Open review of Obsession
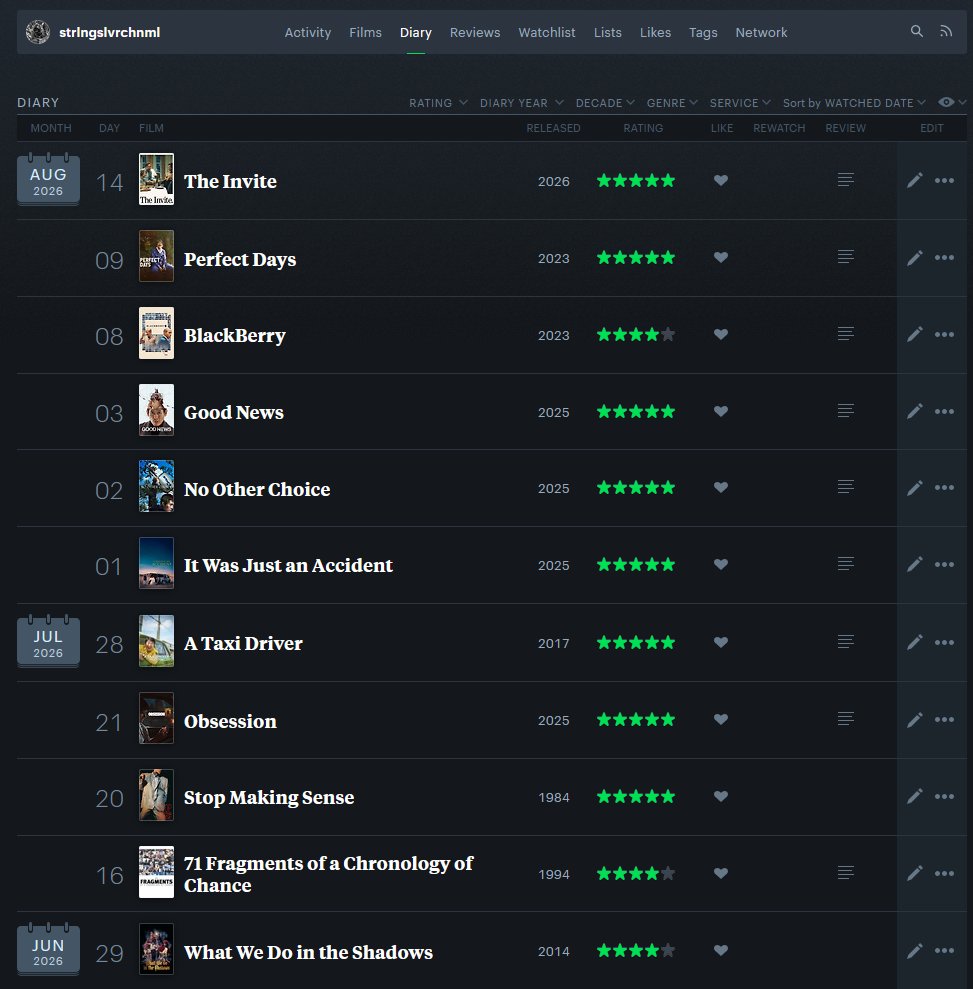This screenshot has height=989, width=973. pos(846,719)
